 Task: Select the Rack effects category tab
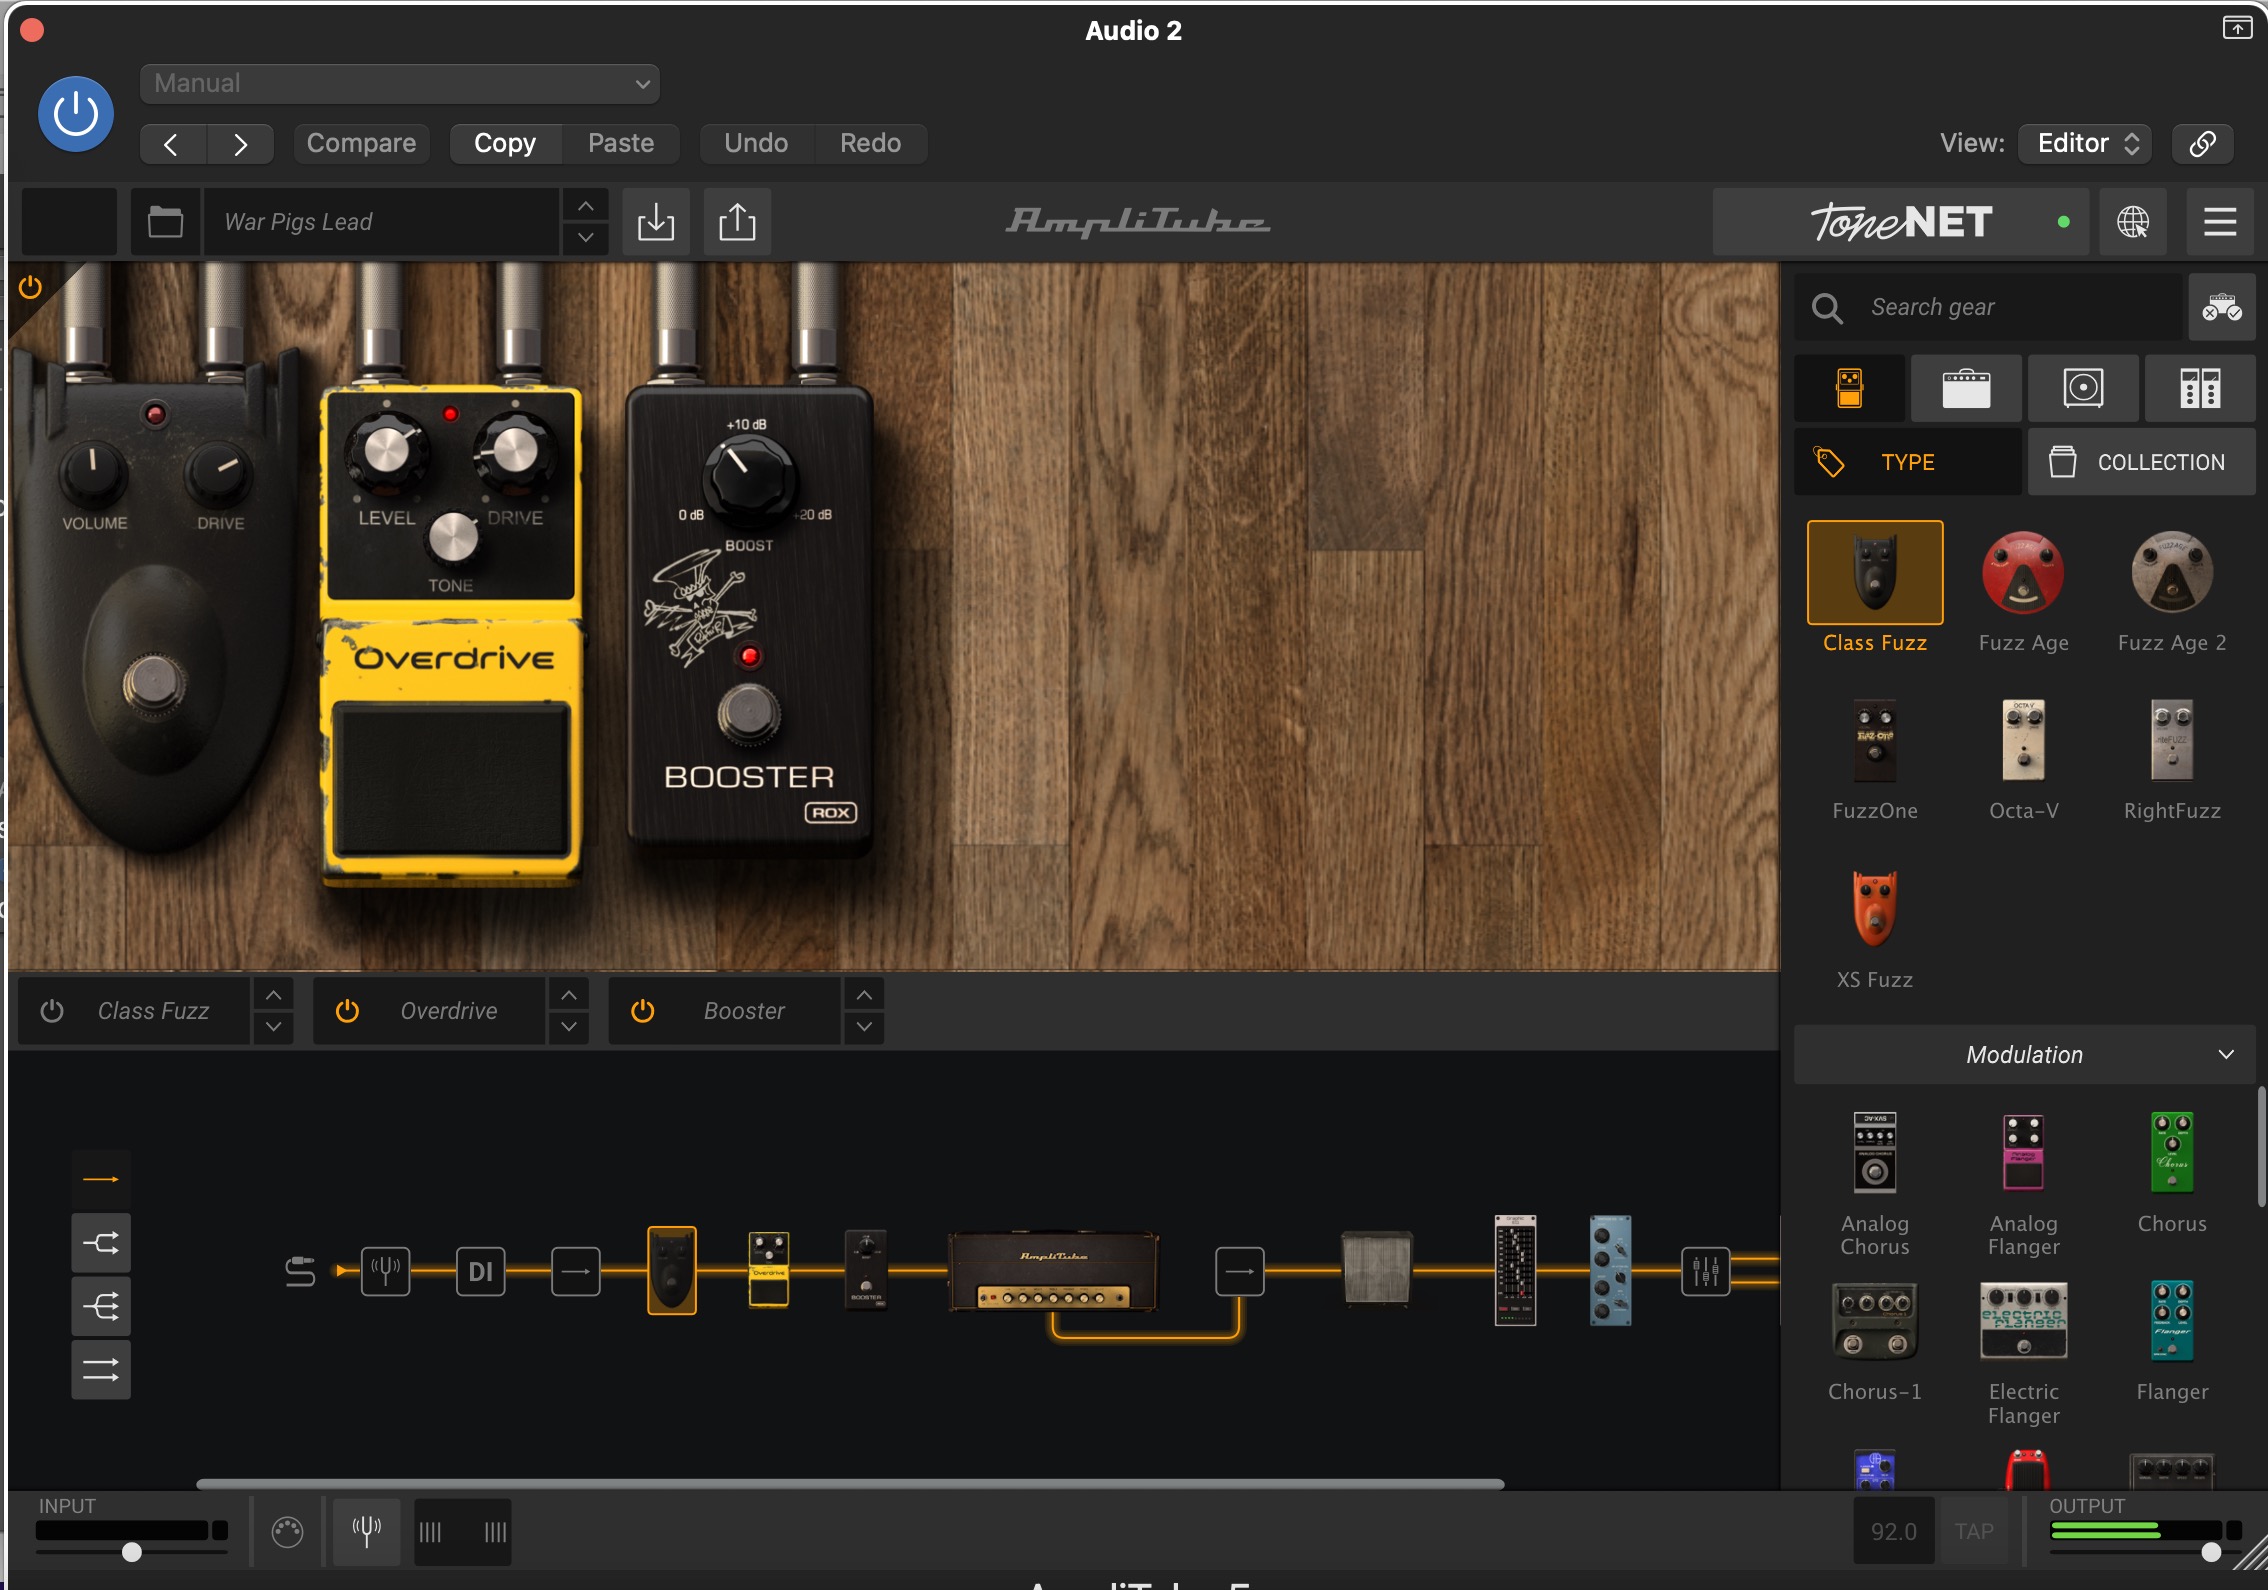[x=2200, y=388]
